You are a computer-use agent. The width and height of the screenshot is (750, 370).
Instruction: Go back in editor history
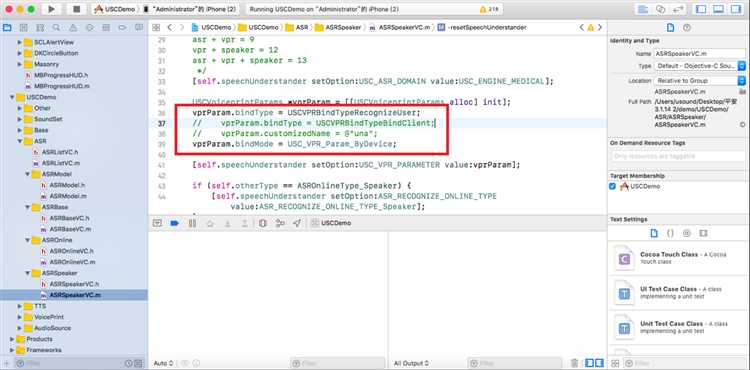[x=169, y=28]
